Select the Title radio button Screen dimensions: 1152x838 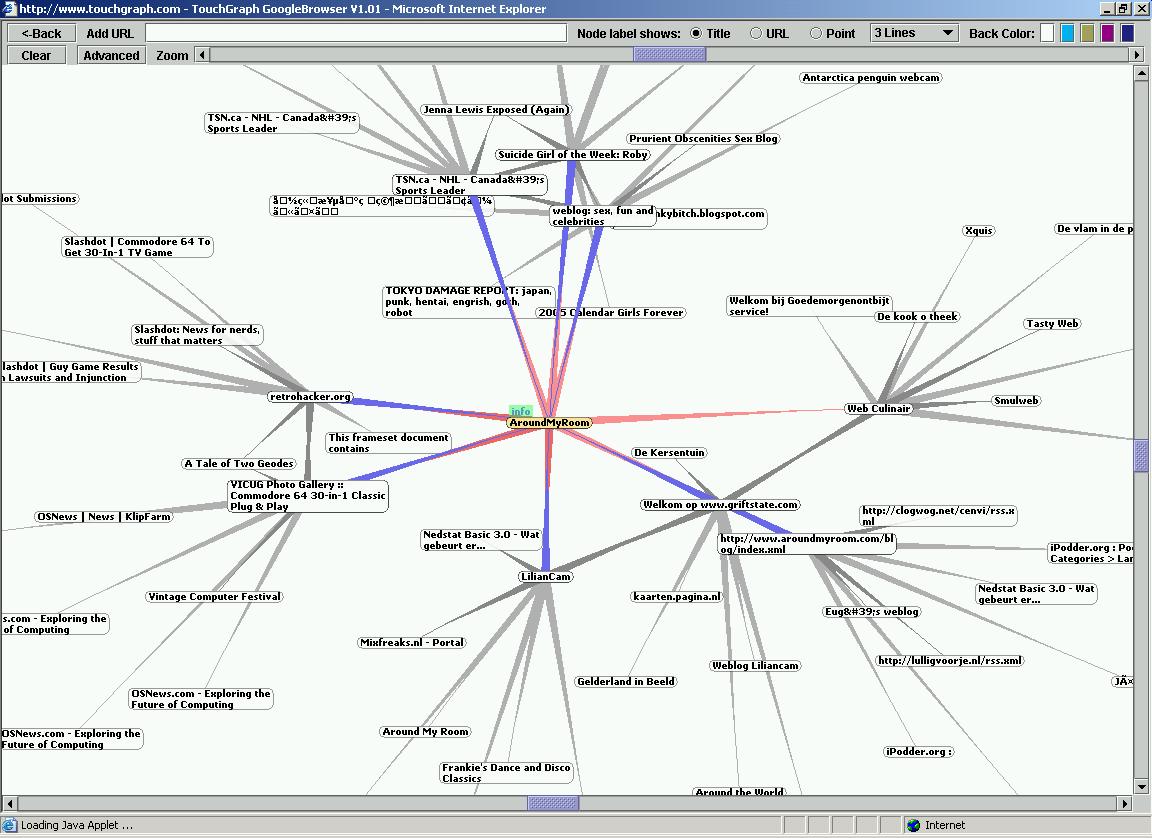coord(696,33)
